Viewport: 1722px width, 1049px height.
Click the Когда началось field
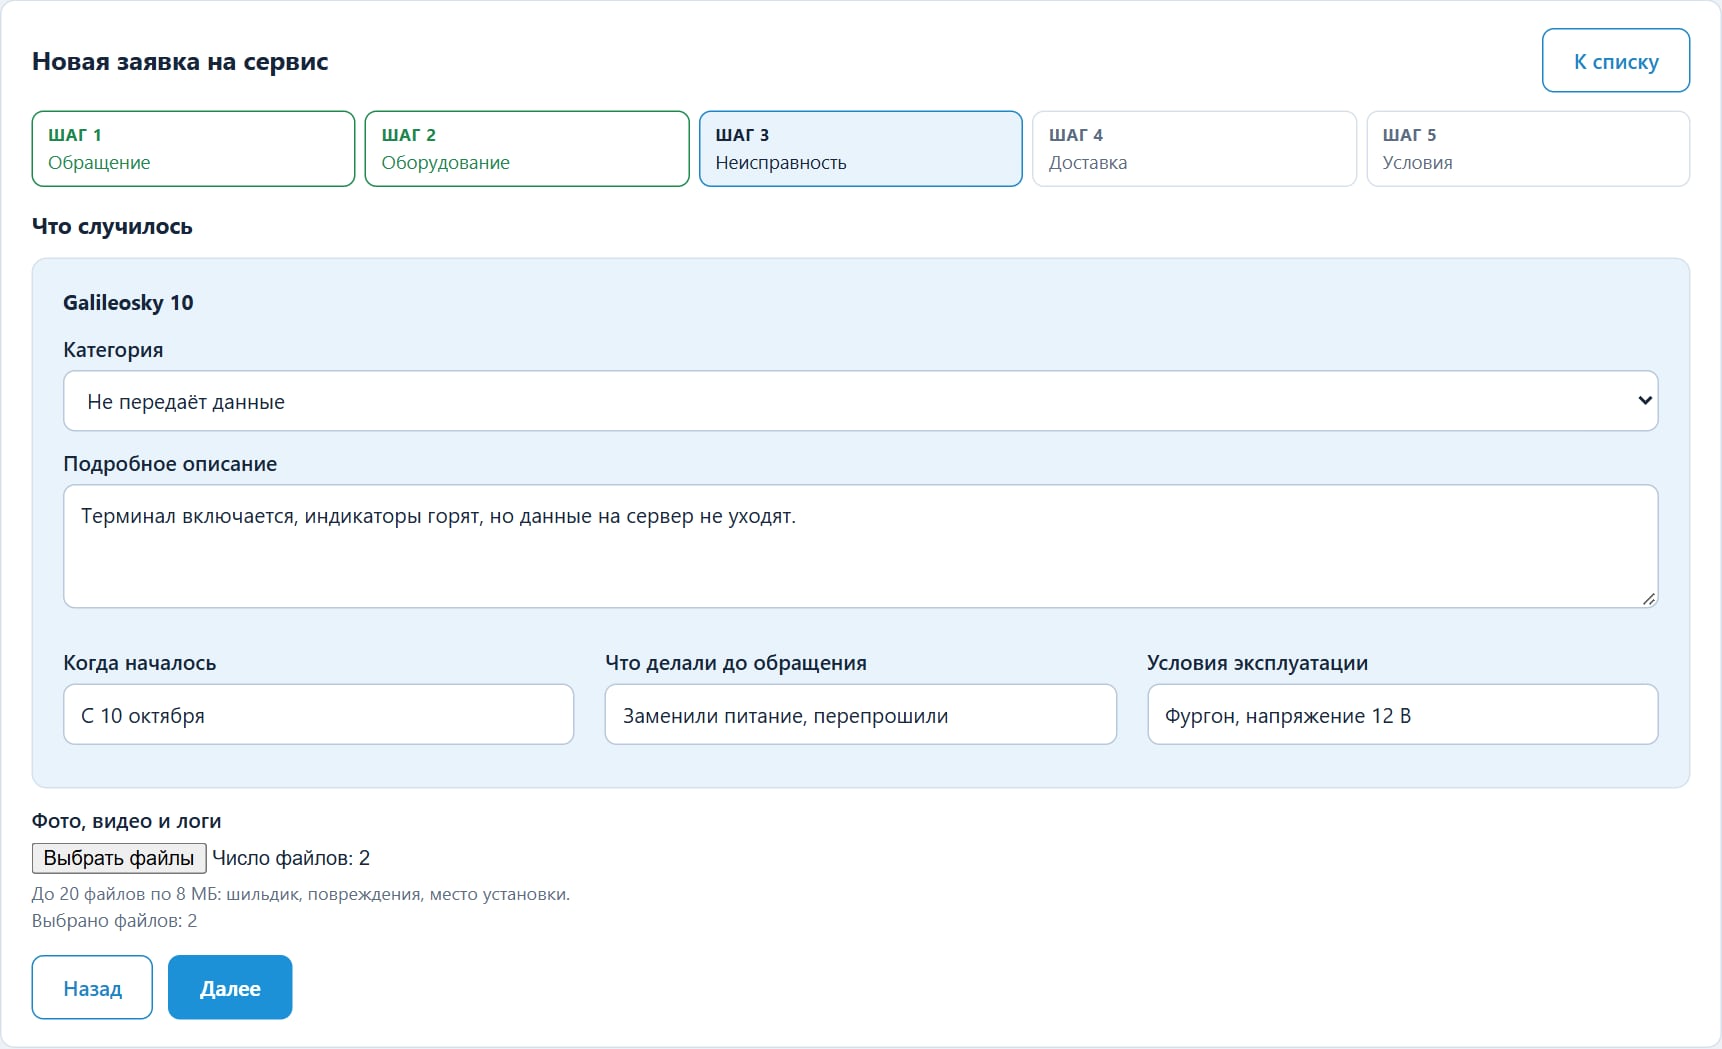click(x=318, y=715)
